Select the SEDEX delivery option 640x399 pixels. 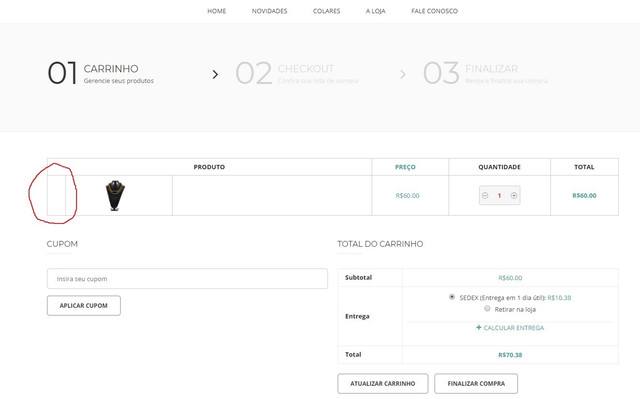(x=452, y=297)
